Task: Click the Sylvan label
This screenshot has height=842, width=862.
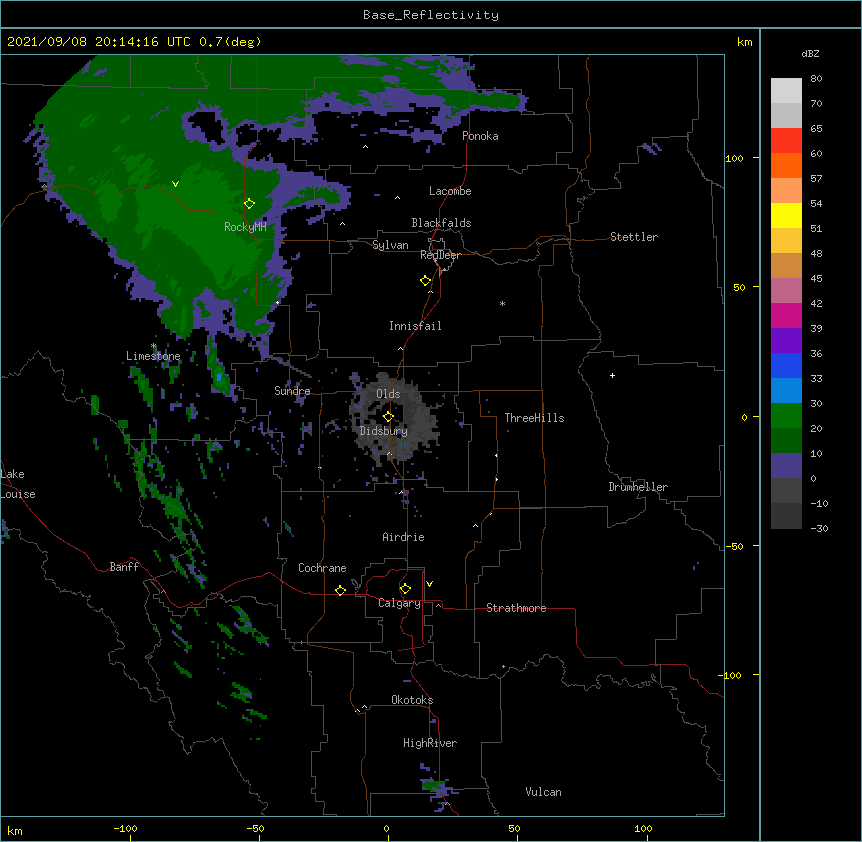Action: tap(390, 245)
